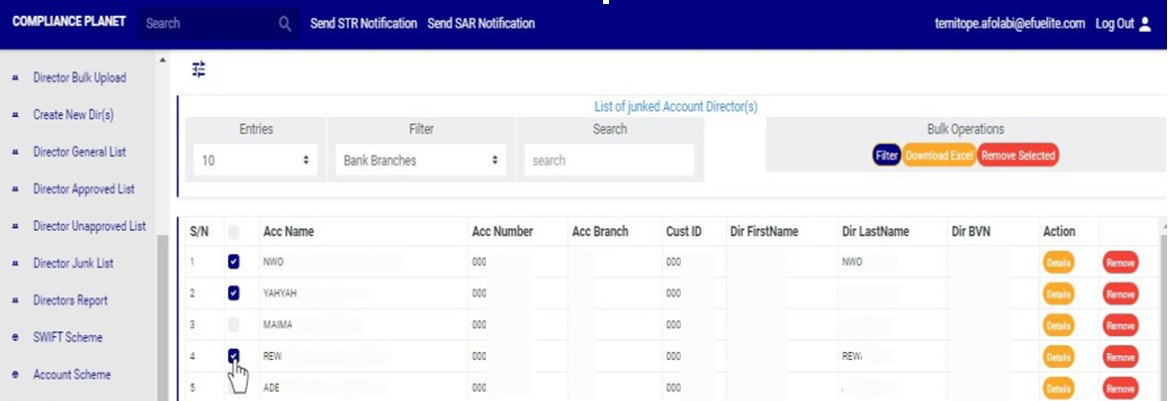
Task: Open the Entries count dropdown
Action: [256, 160]
